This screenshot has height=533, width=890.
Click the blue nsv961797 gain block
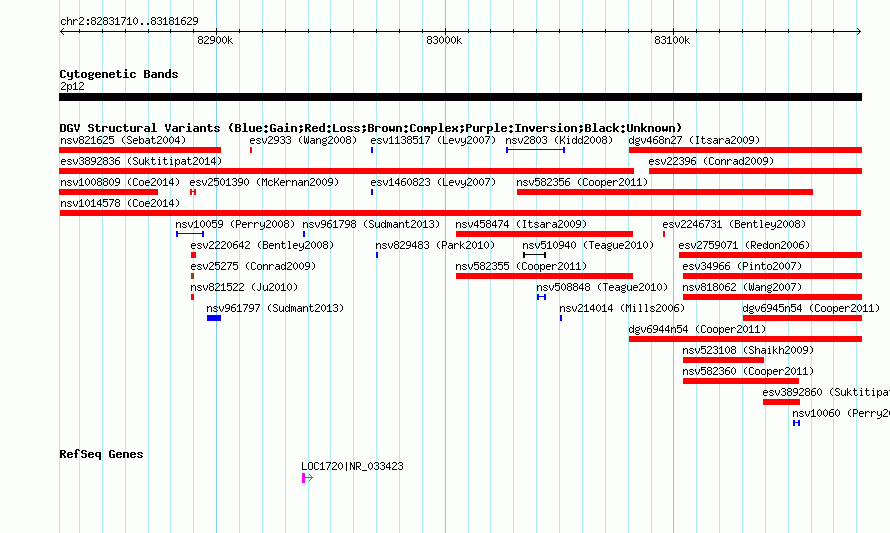click(x=214, y=318)
